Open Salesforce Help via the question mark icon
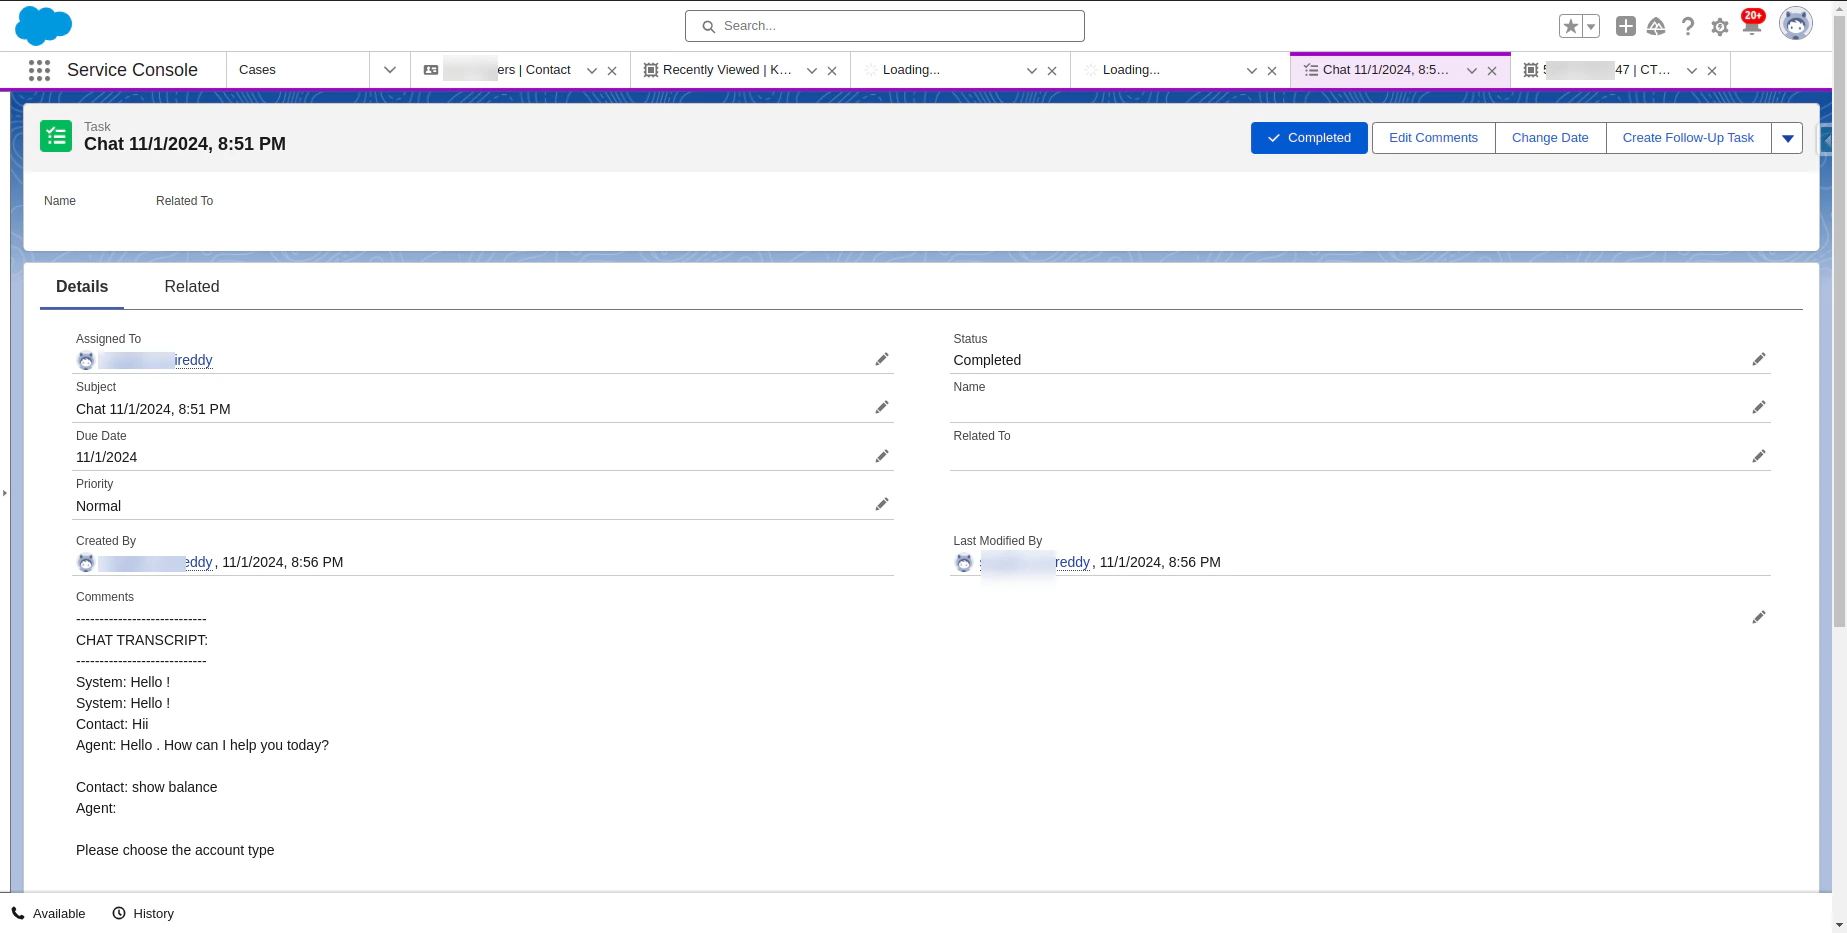Viewport: 1847px width, 933px height. click(x=1688, y=26)
